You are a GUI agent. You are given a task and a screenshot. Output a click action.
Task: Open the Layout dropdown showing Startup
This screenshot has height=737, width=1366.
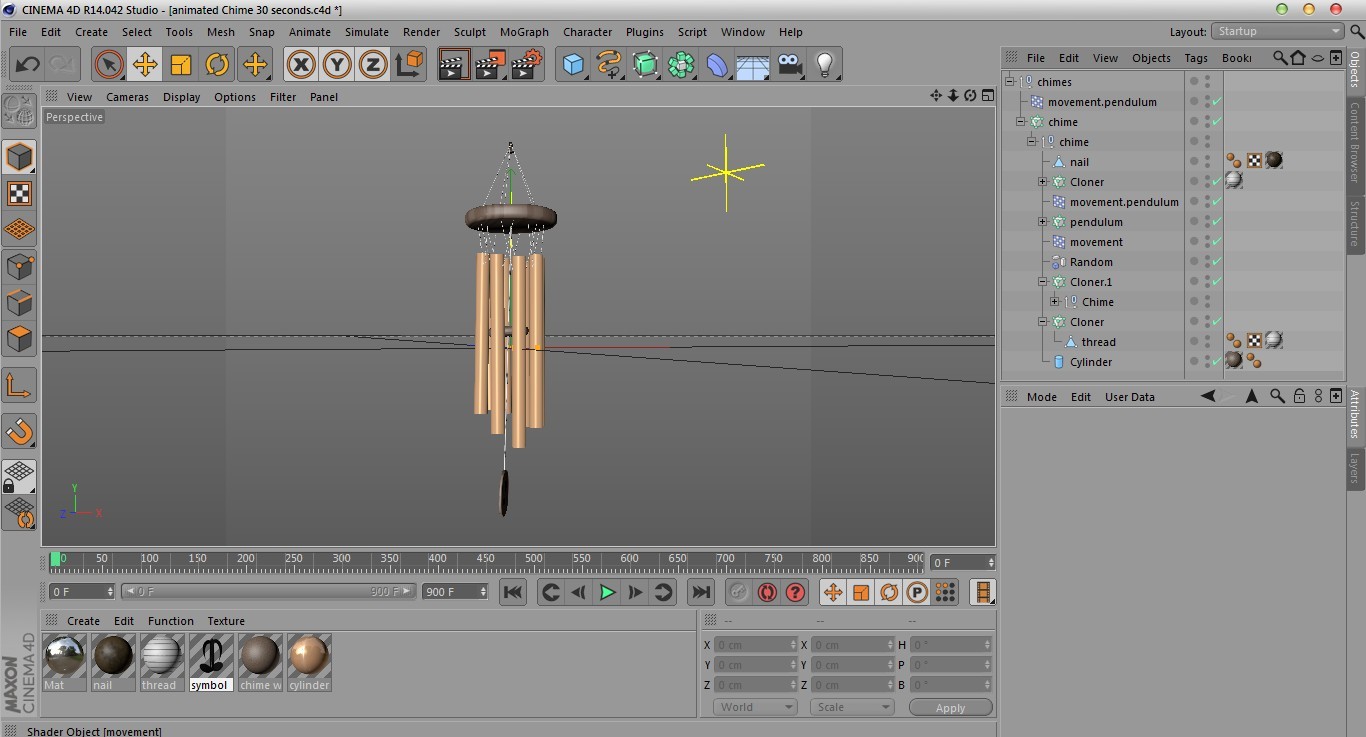1277,31
